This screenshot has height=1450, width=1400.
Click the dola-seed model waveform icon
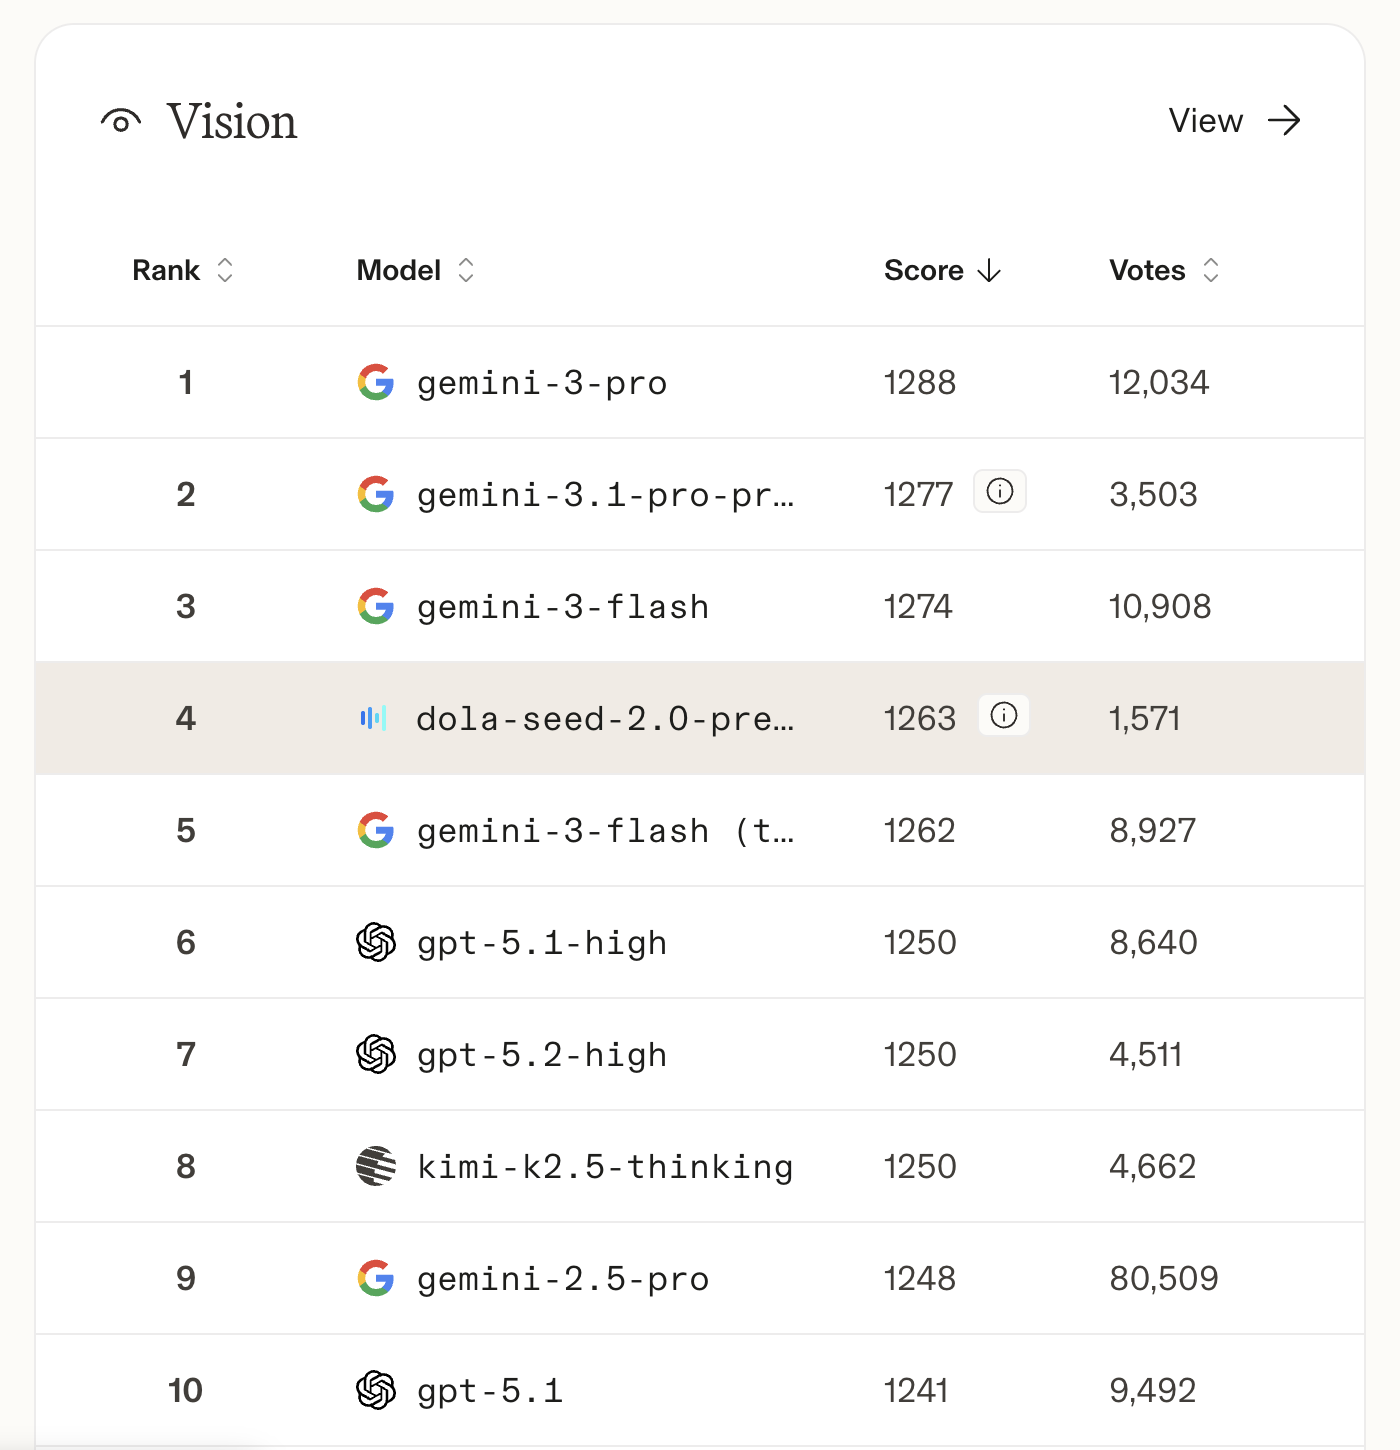pos(373,718)
